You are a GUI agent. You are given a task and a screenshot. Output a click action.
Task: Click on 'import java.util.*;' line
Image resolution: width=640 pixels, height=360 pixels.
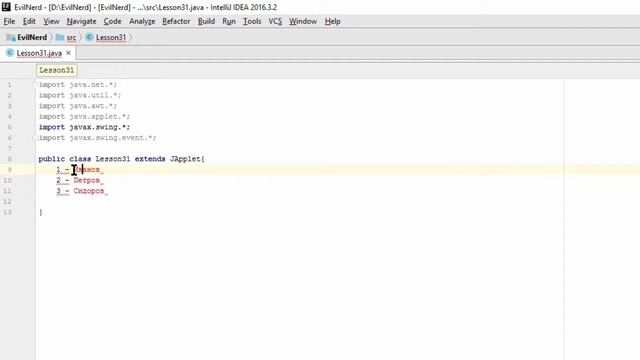[80, 96]
